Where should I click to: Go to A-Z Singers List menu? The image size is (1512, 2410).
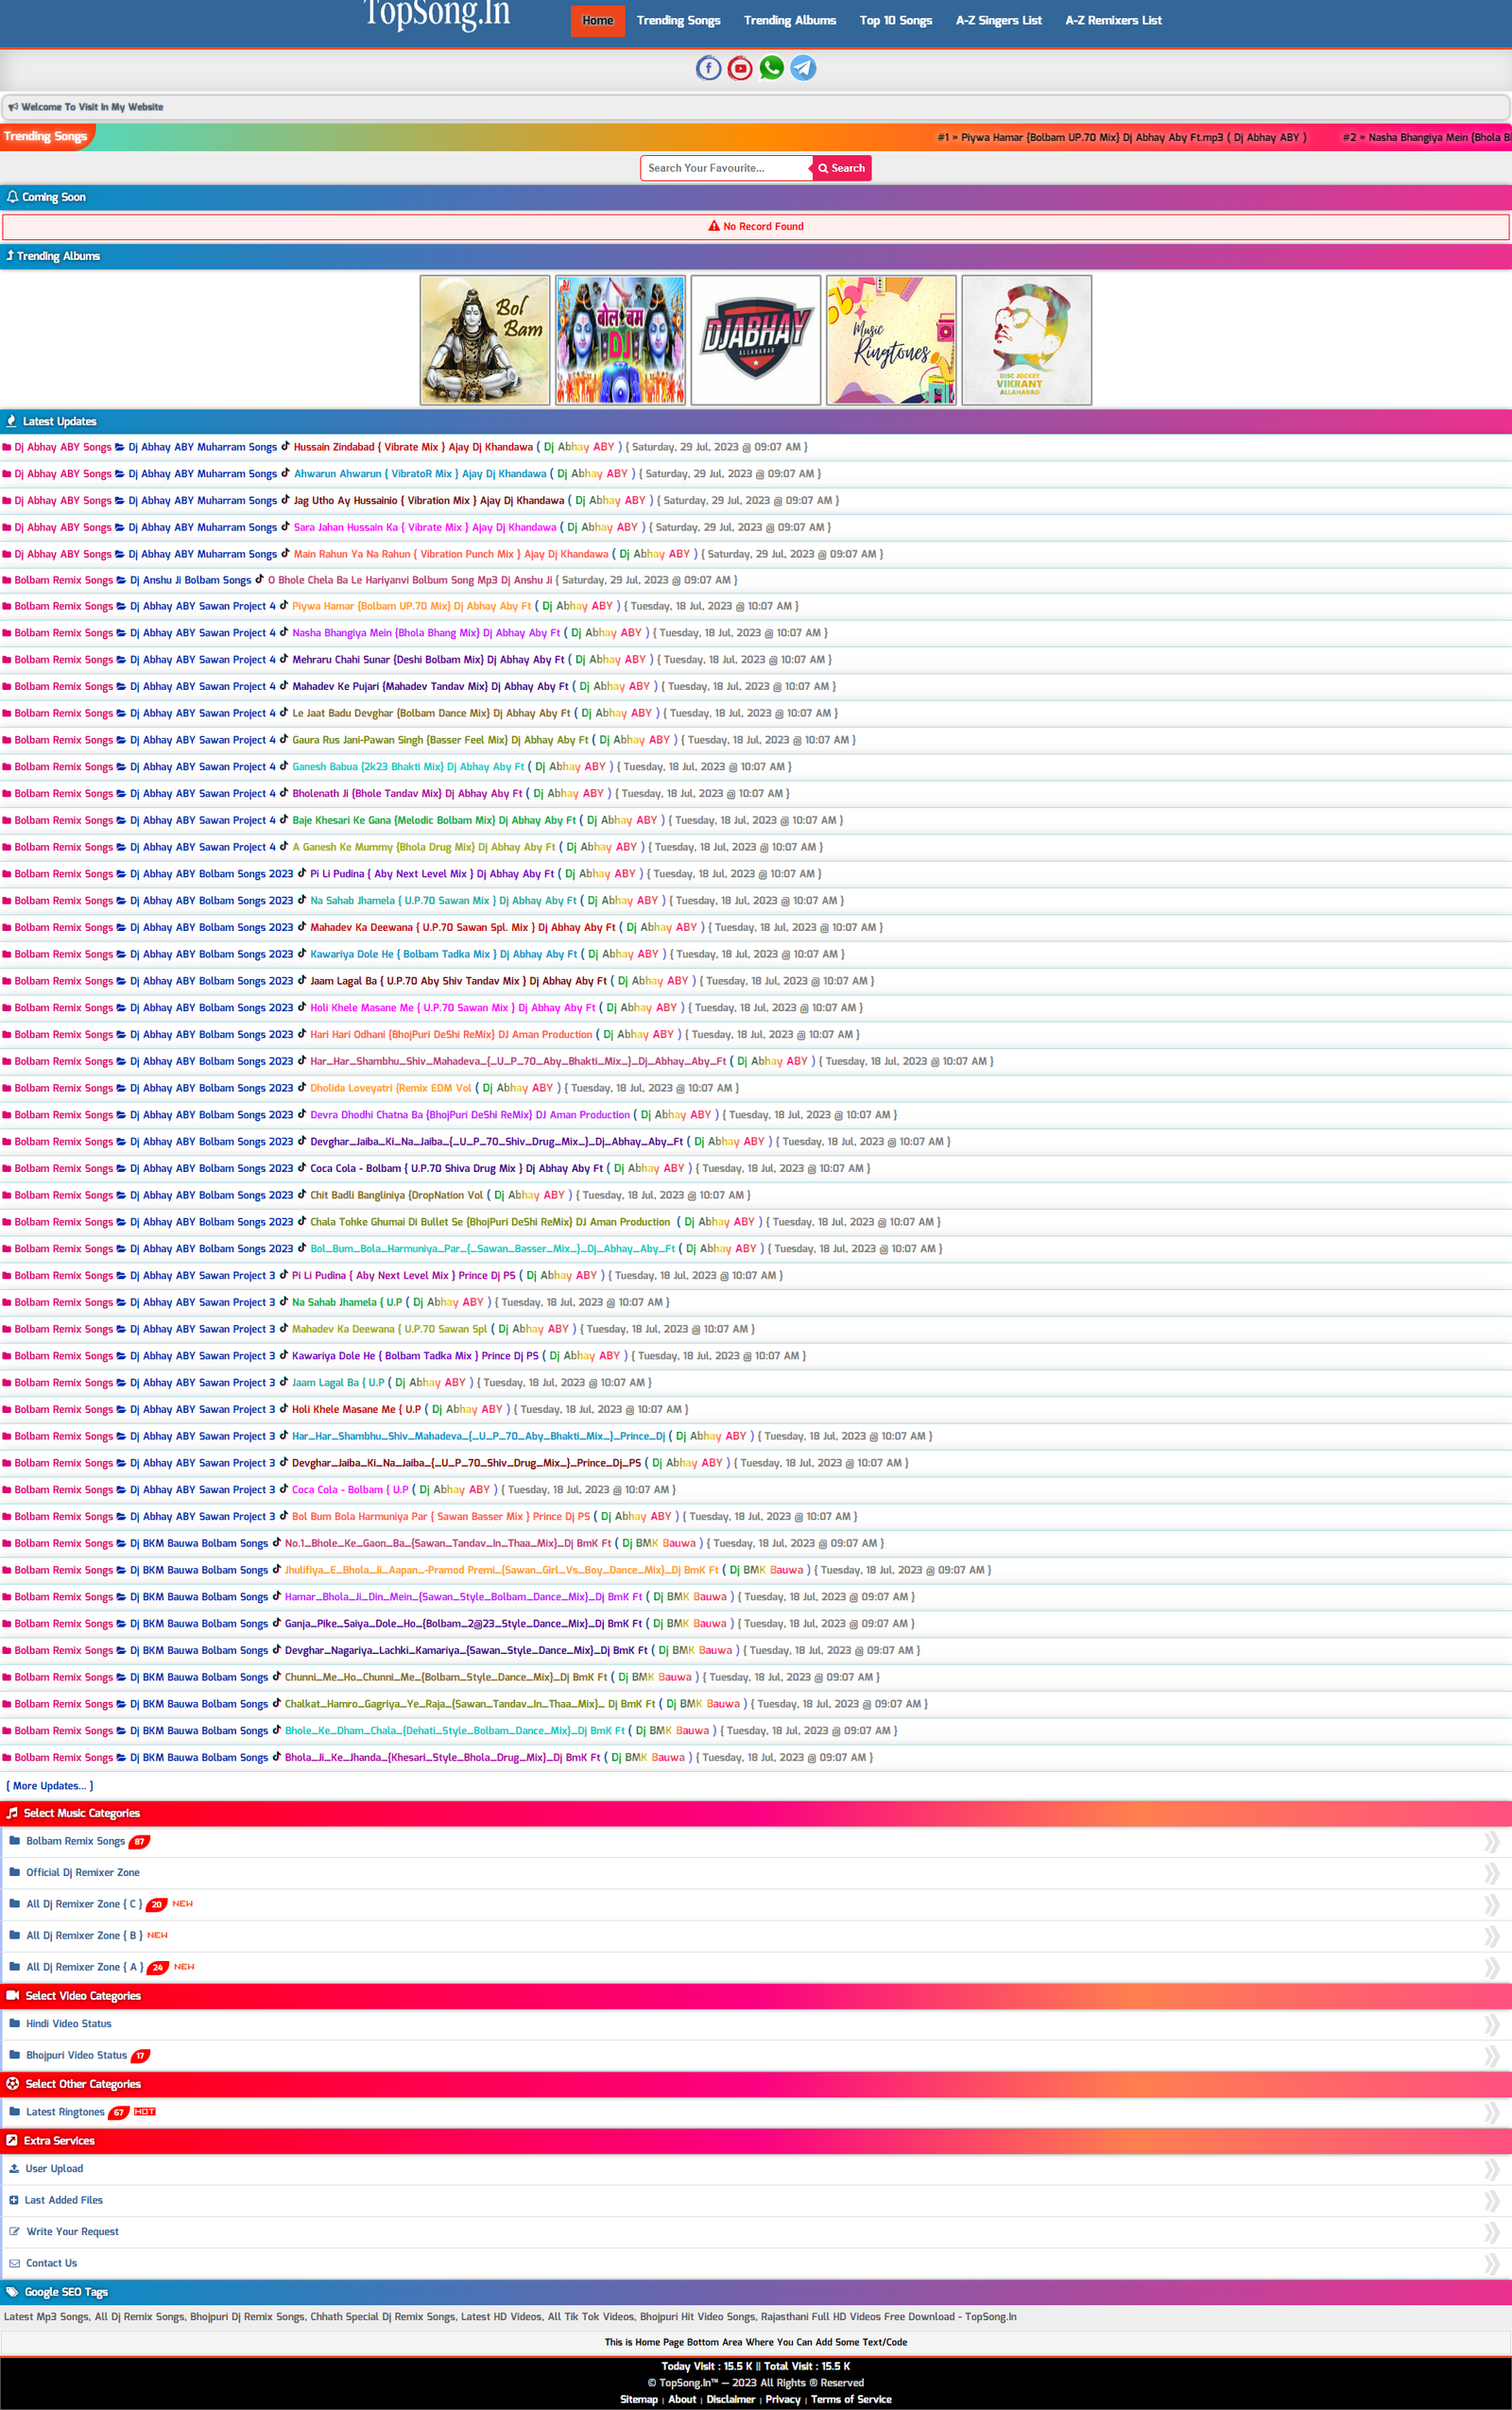[998, 20]
